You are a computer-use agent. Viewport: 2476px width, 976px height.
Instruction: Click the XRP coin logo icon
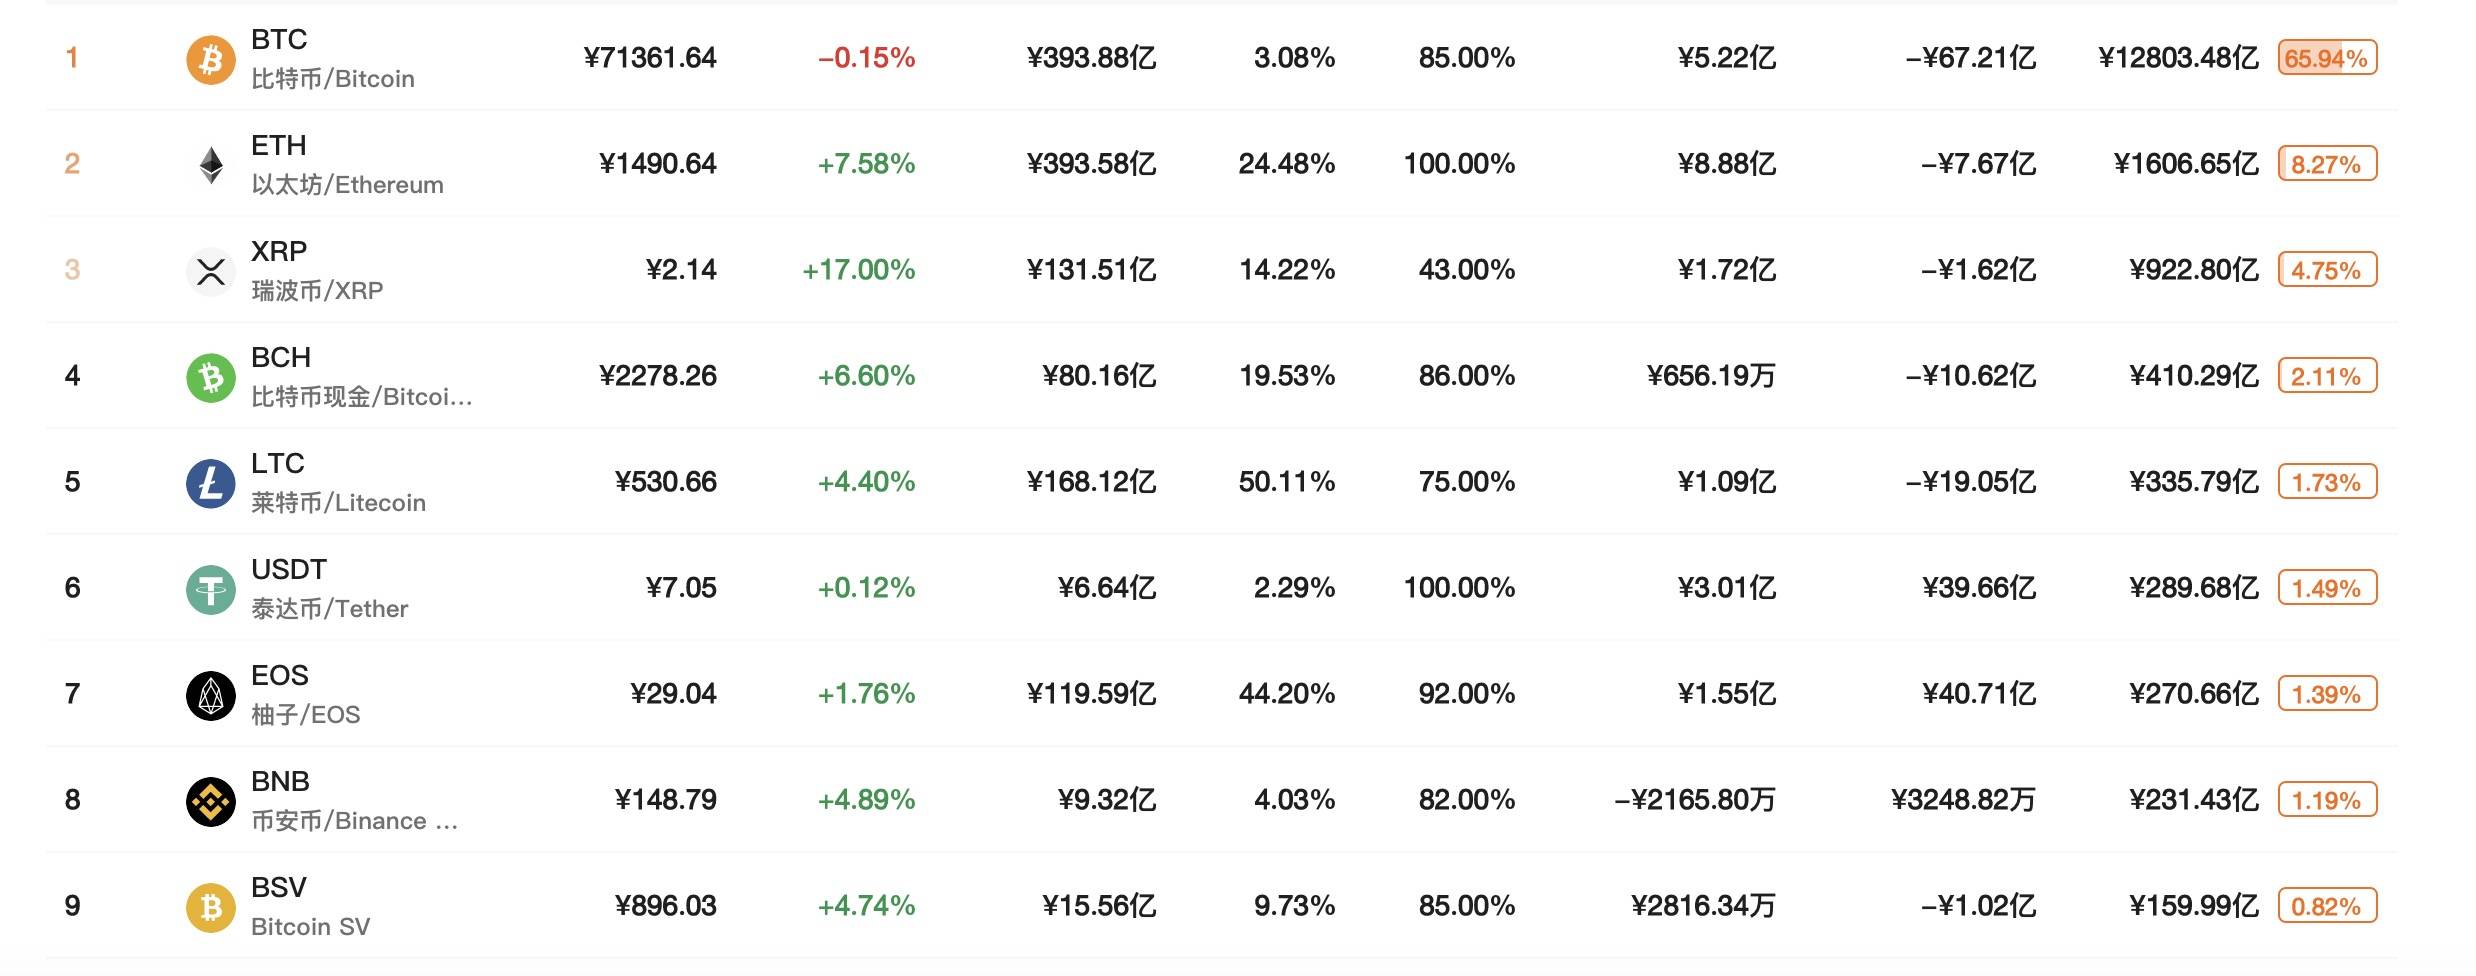(211, 272)
